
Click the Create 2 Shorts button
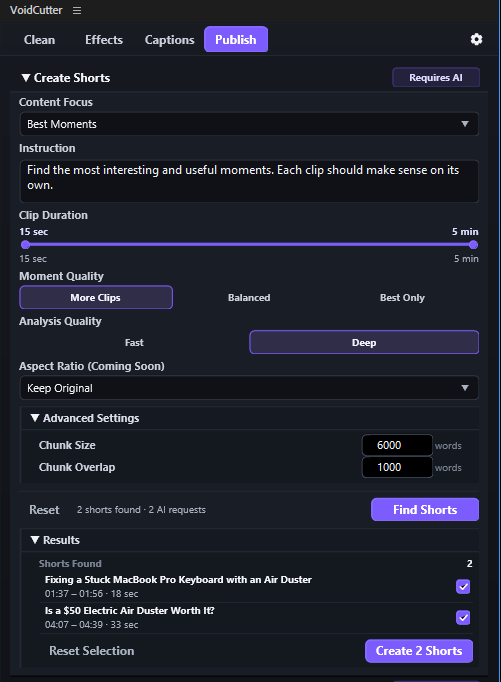click(x=419, y=651)
